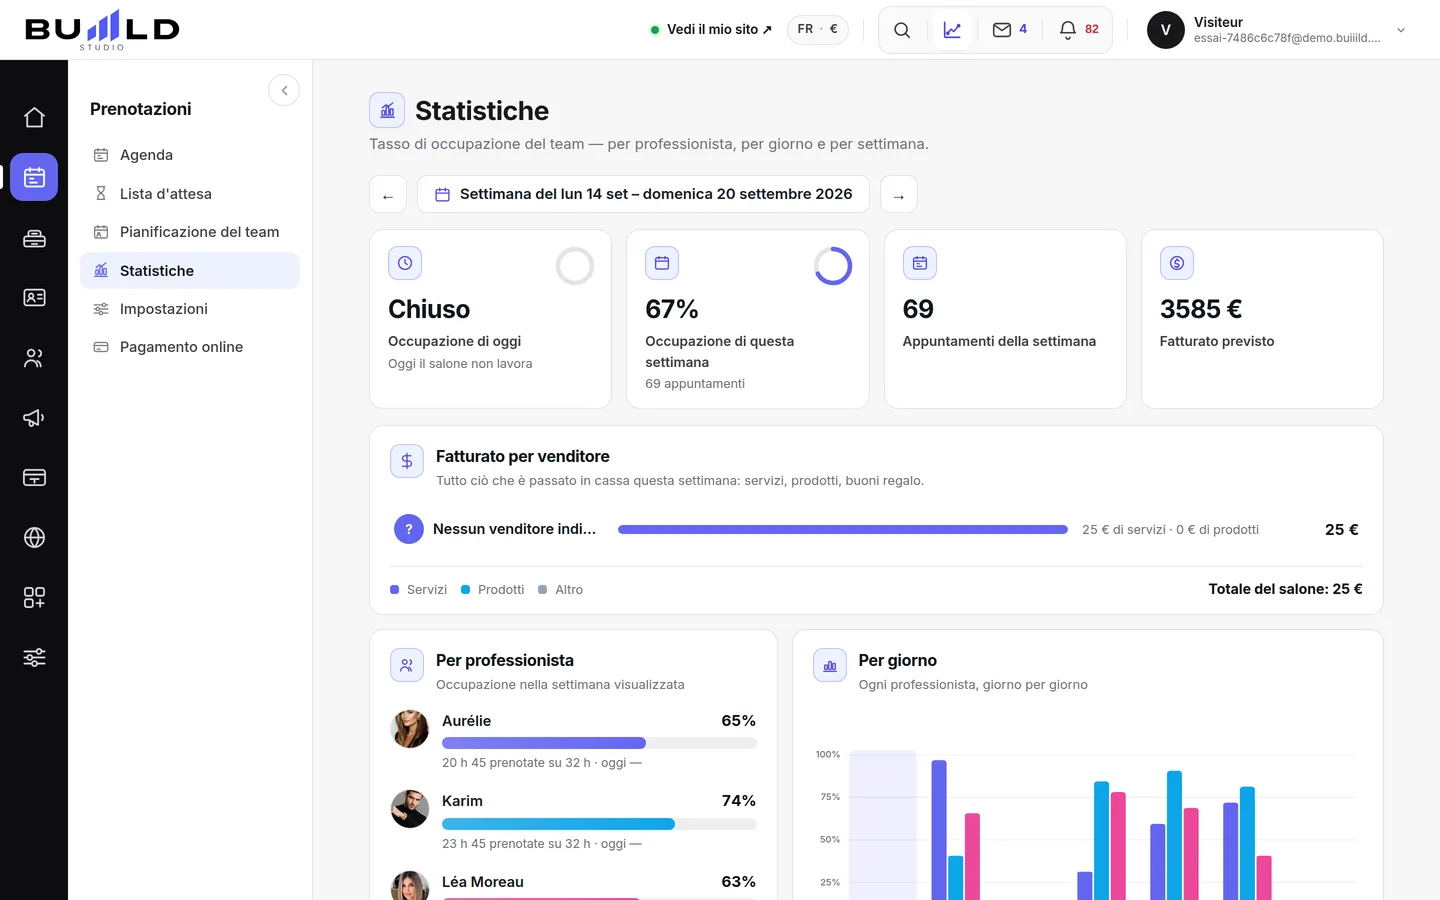Click Aurélie's "20 h 45 prenotate su 32 h" text

(542, 763)
